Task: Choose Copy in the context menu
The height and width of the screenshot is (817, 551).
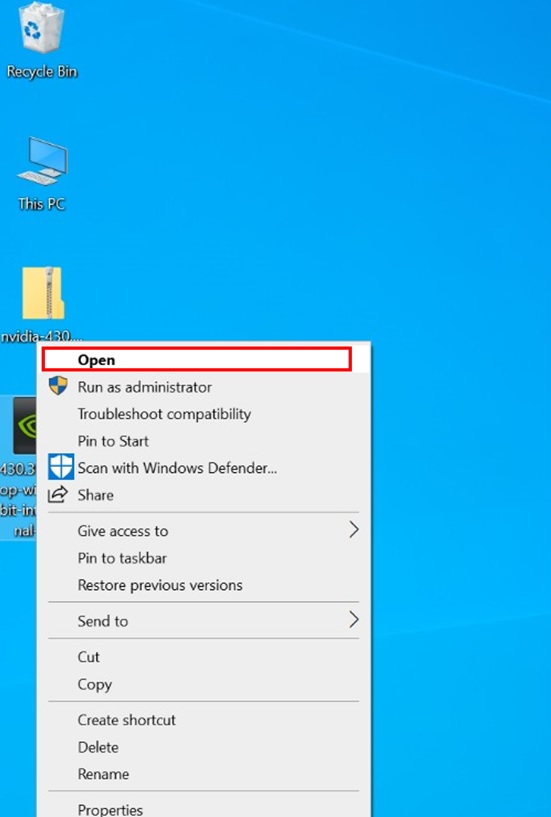Action: 204,684
